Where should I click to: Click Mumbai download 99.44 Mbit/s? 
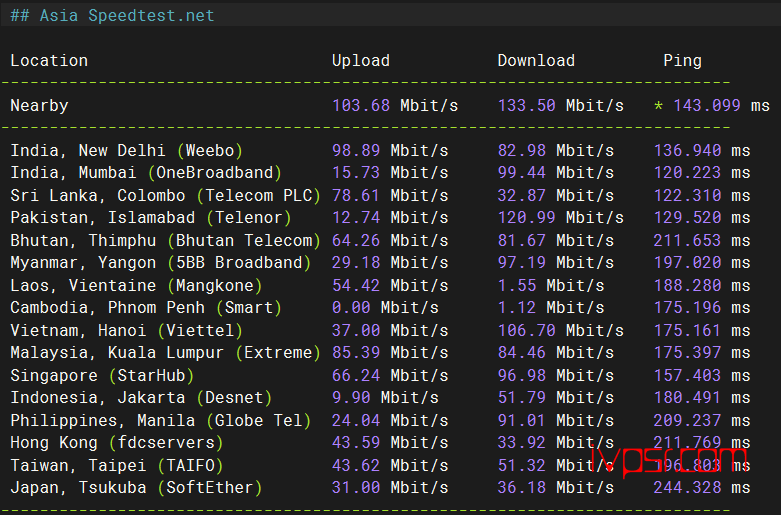[555, 173]
